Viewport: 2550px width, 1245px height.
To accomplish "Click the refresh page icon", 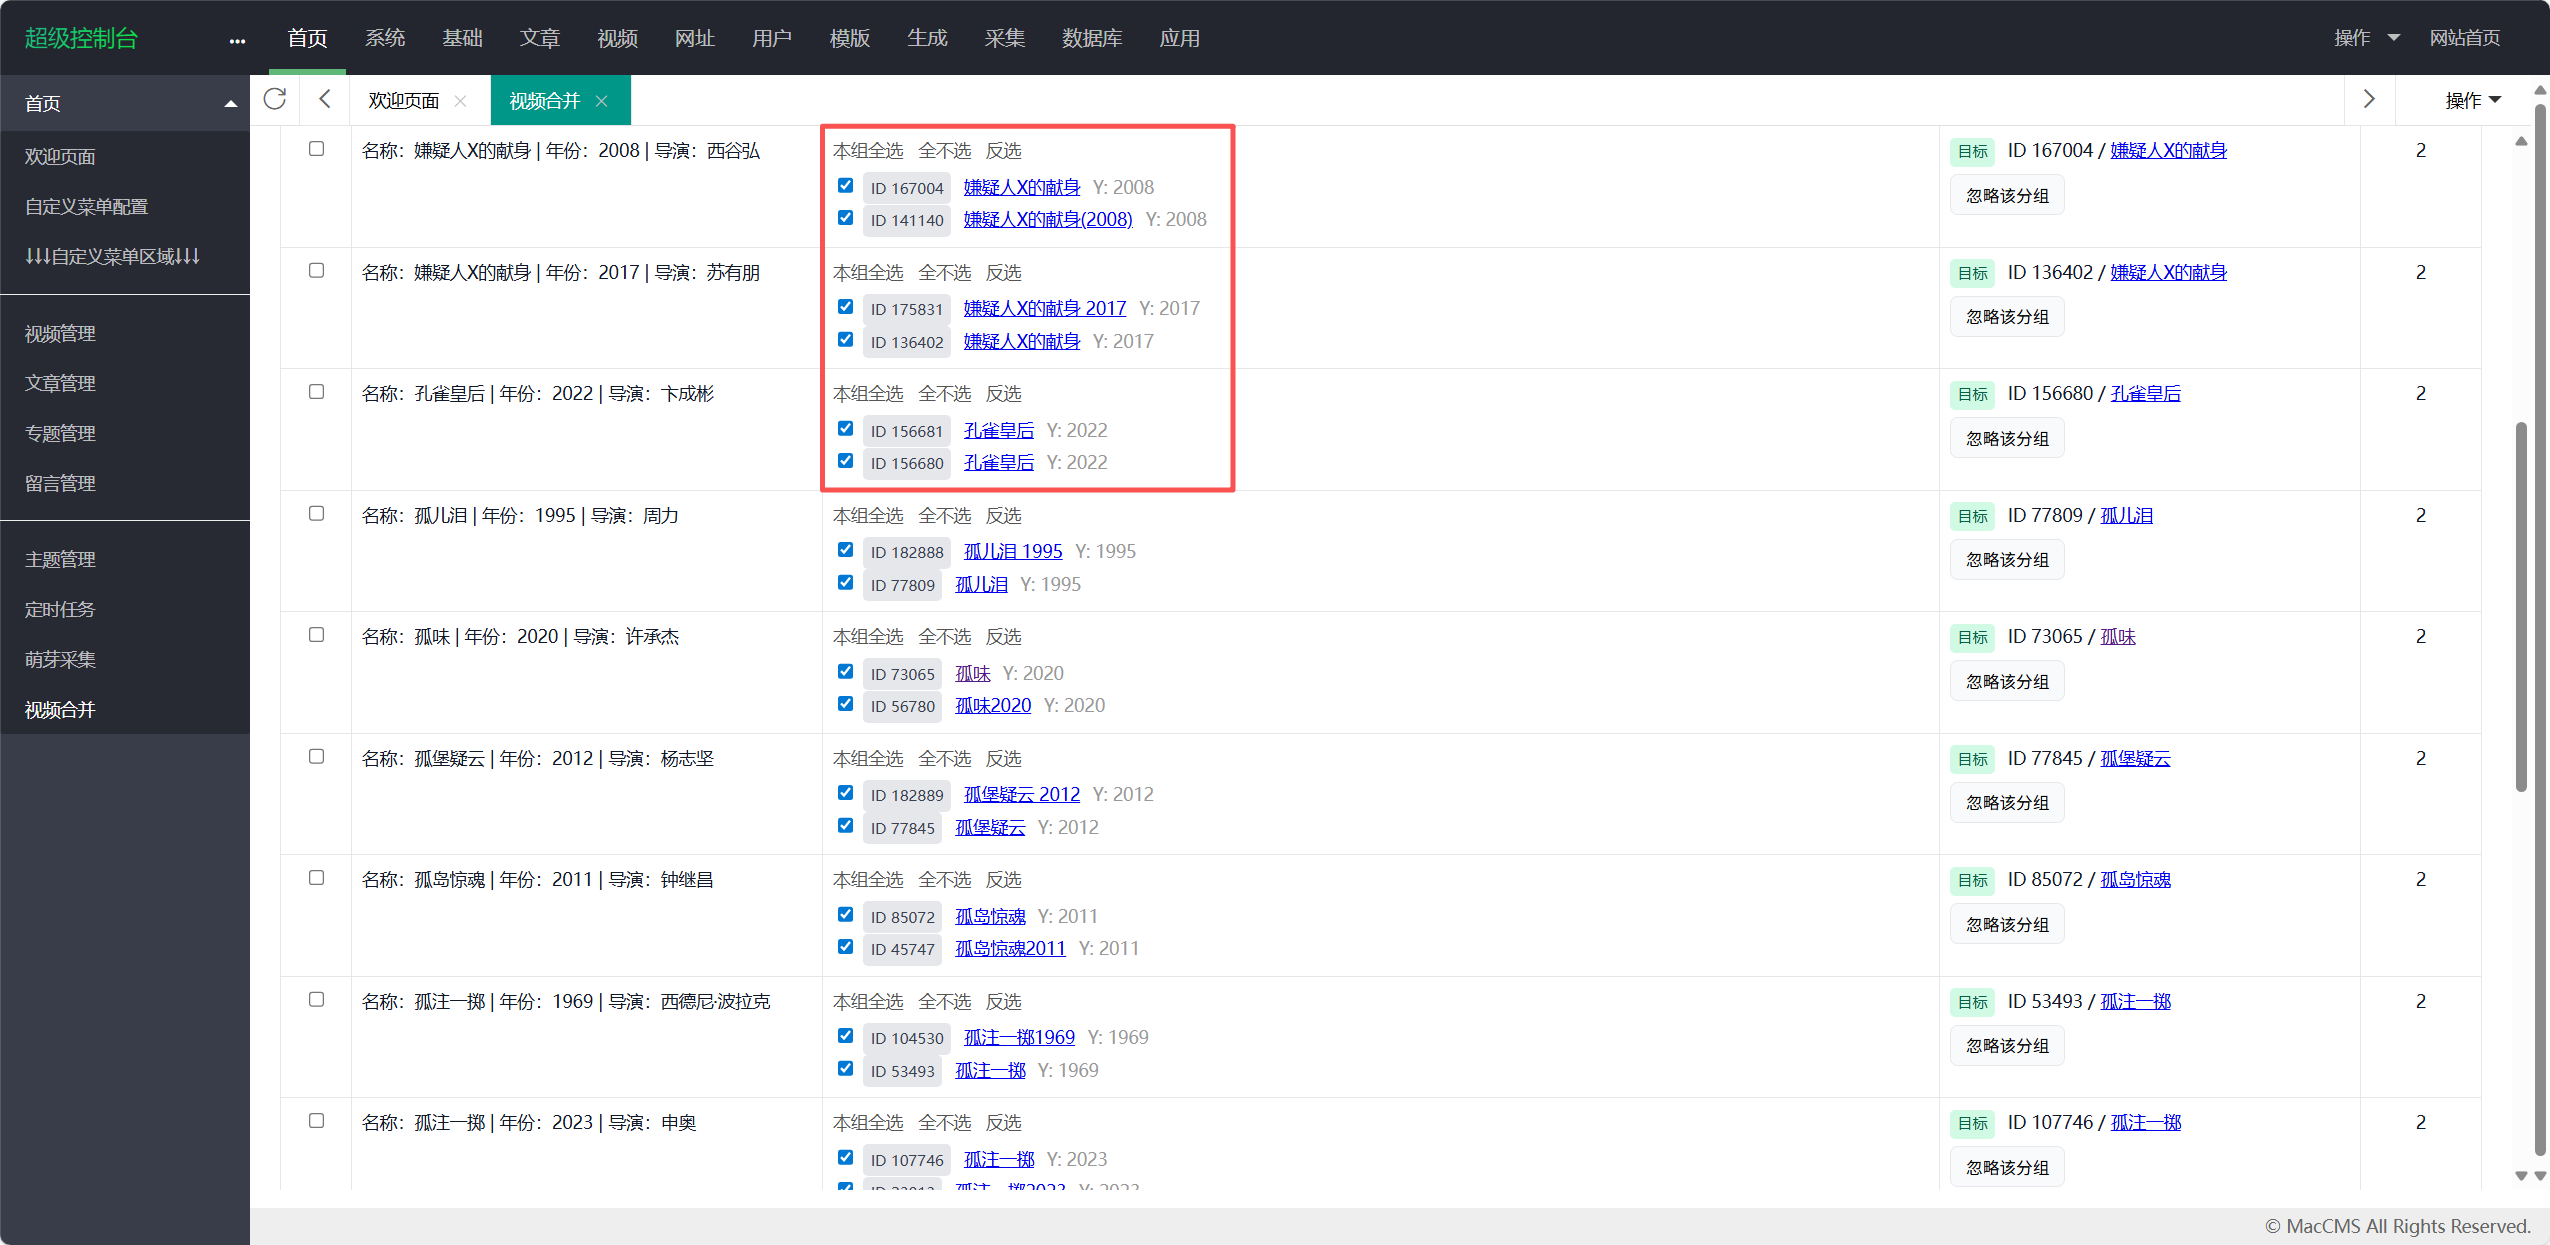I will click(x=275, y=99).
